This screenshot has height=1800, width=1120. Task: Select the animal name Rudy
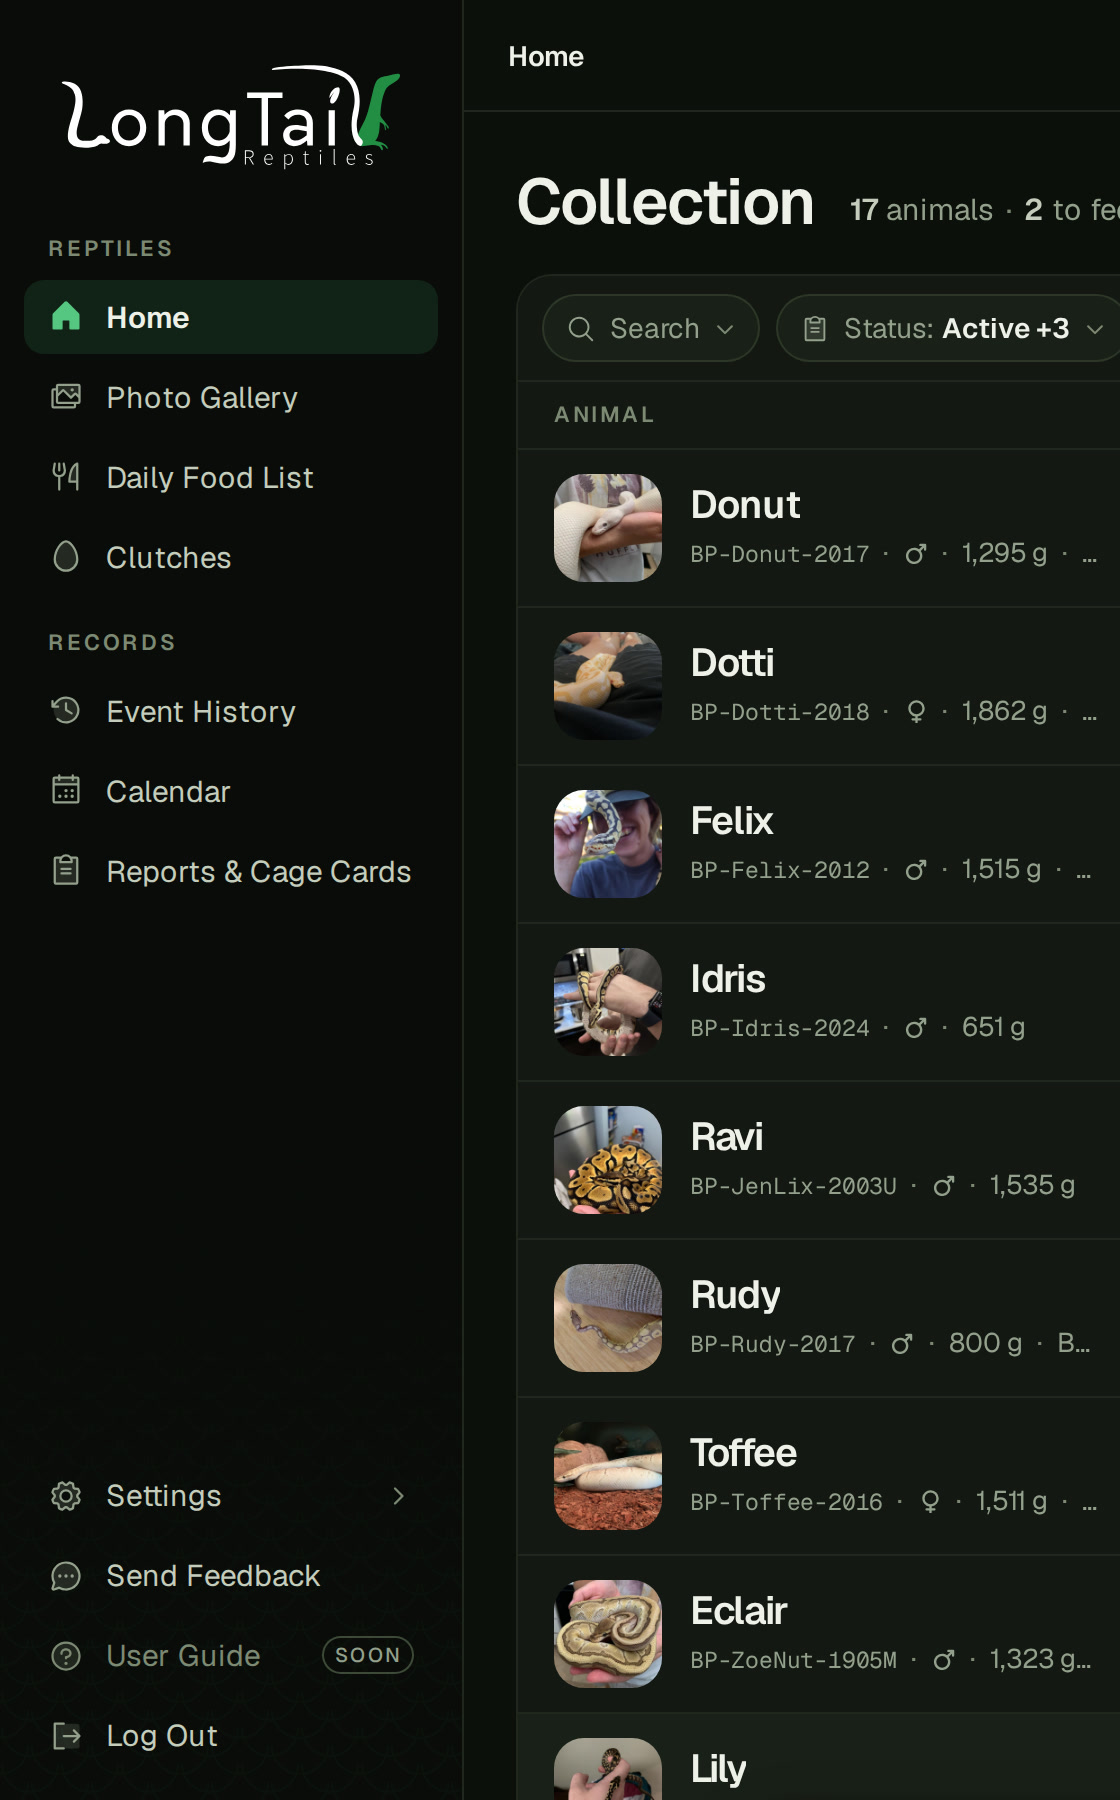click(x=735, y=1295)
